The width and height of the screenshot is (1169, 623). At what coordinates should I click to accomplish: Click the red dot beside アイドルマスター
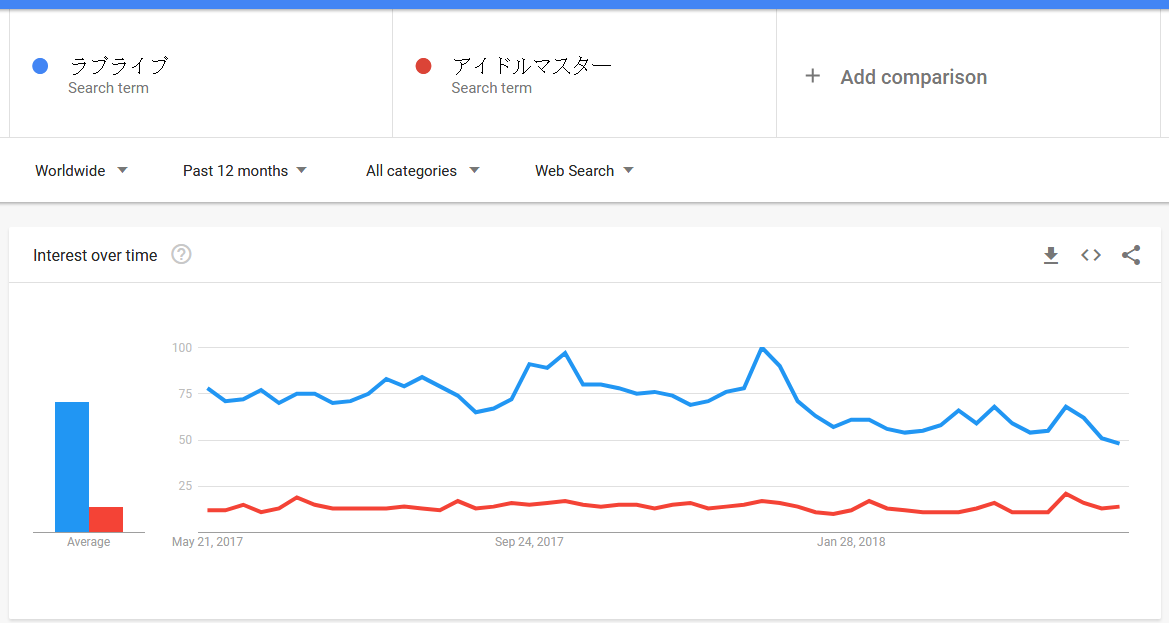(423, 66)
